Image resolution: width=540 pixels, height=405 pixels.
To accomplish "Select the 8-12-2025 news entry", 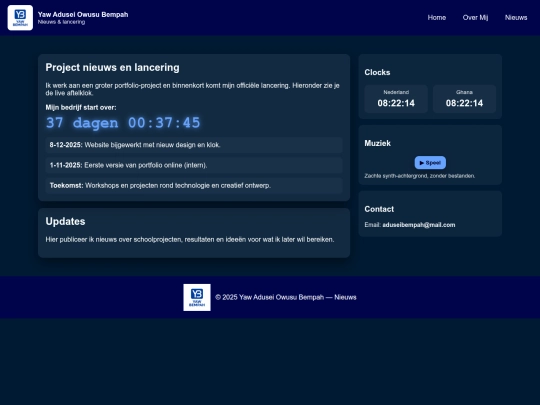I will 194,145.
